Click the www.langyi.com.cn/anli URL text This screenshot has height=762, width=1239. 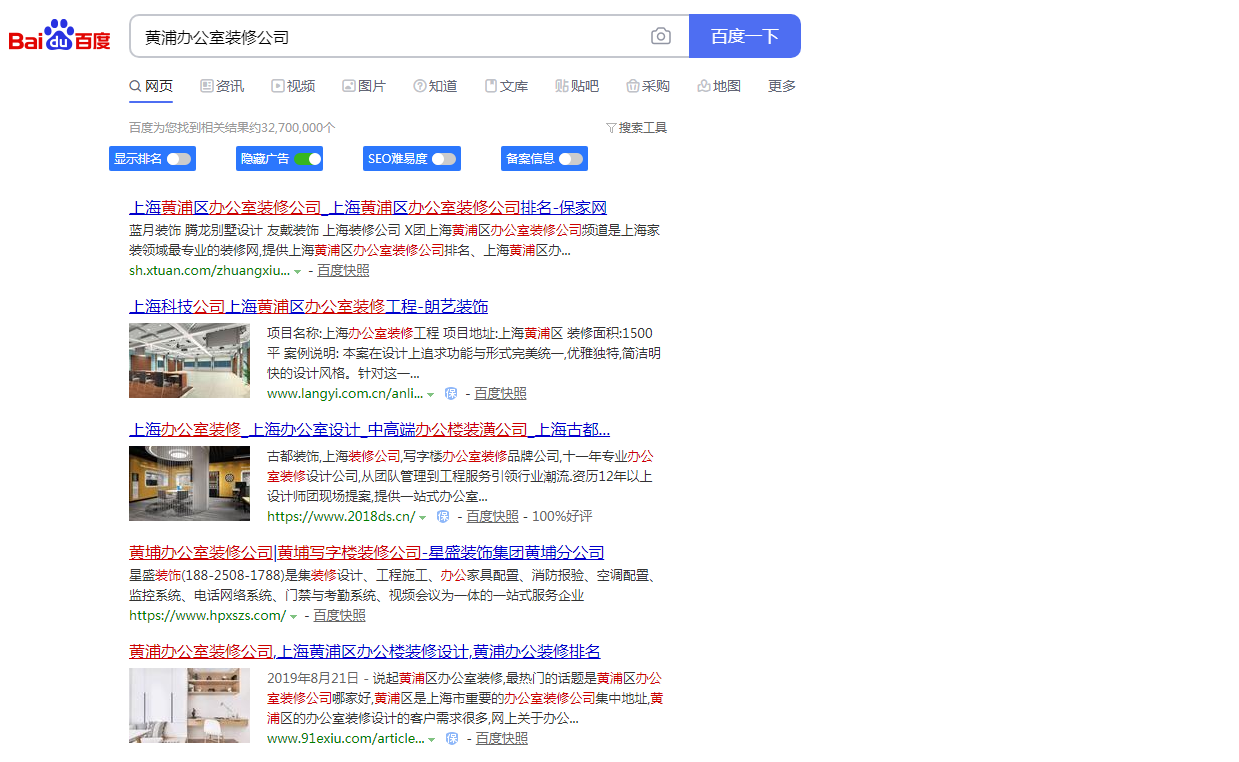(345, 394)
